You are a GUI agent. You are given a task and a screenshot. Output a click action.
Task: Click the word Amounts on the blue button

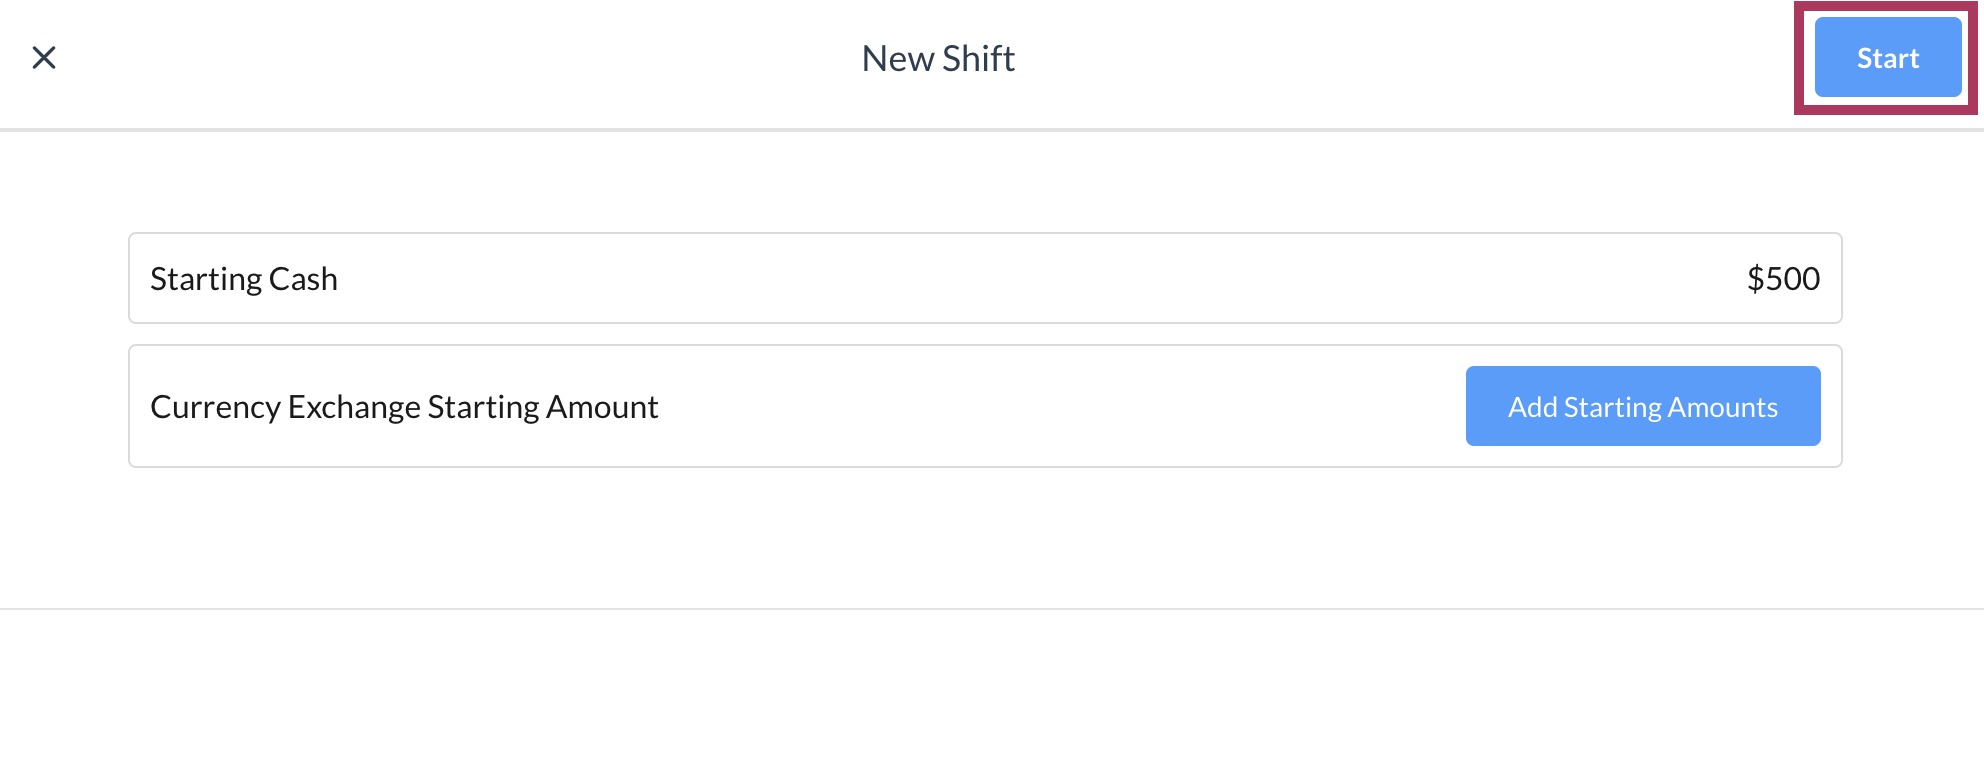tap(1722, 407)
